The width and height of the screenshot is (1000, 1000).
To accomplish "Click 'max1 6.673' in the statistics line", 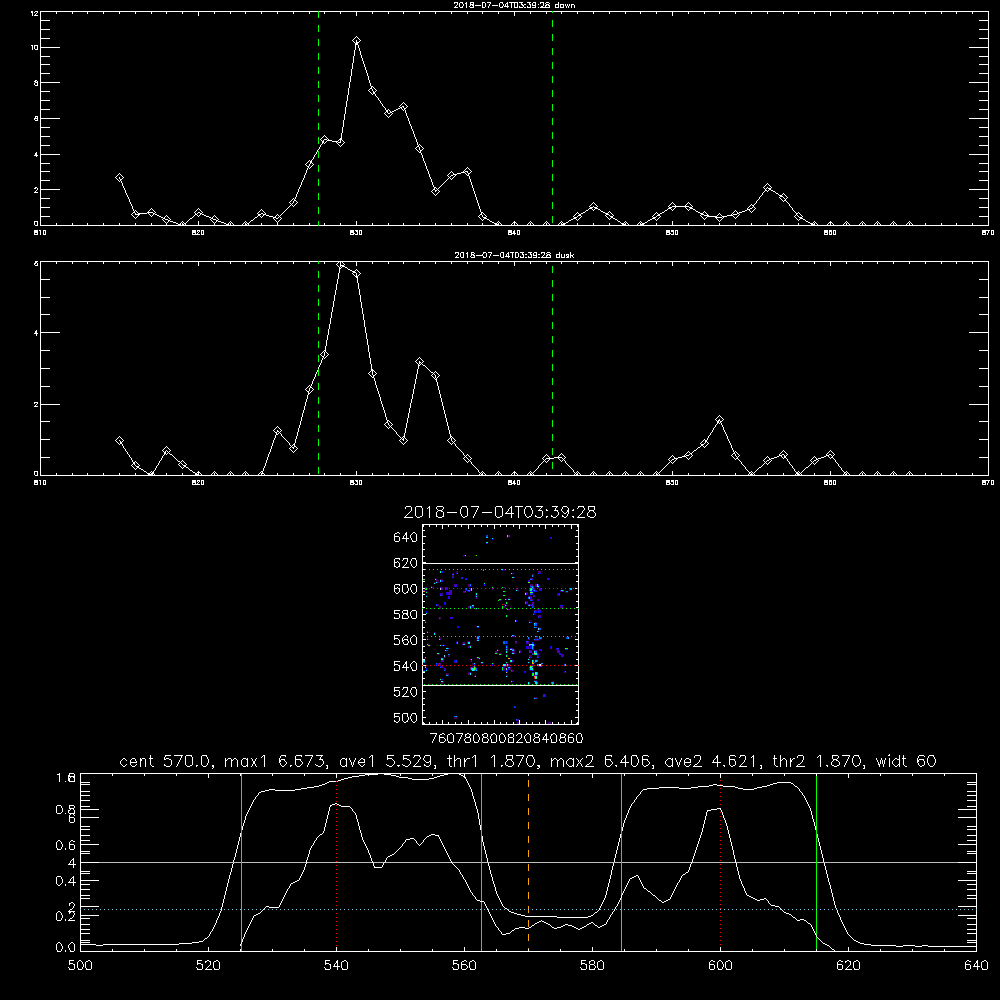I will (278, 761).
